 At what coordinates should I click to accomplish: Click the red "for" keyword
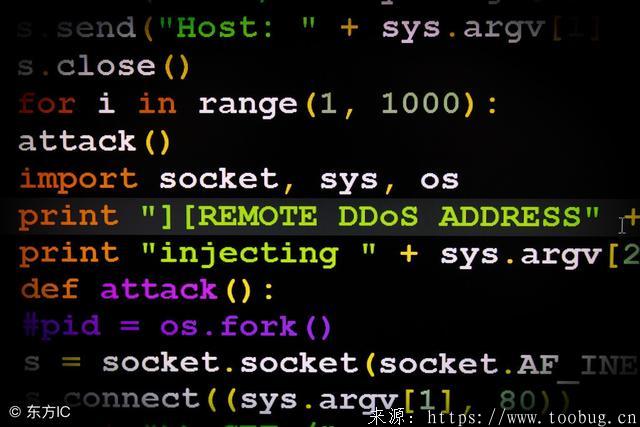pos(47,104)
